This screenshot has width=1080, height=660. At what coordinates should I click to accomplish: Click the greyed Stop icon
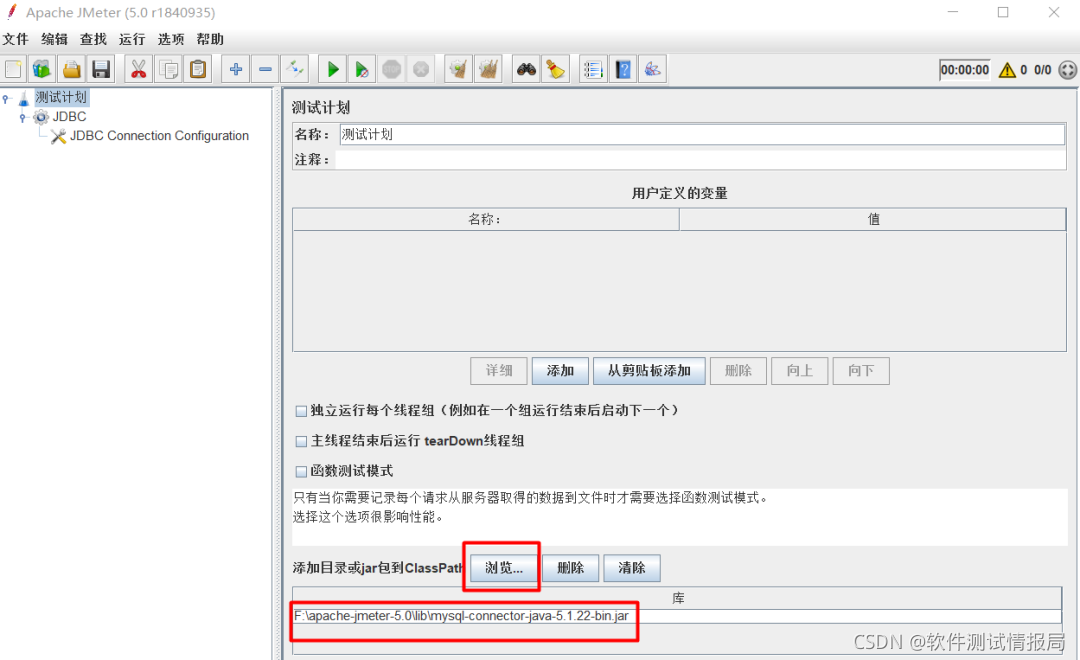[x=391, y=70]
